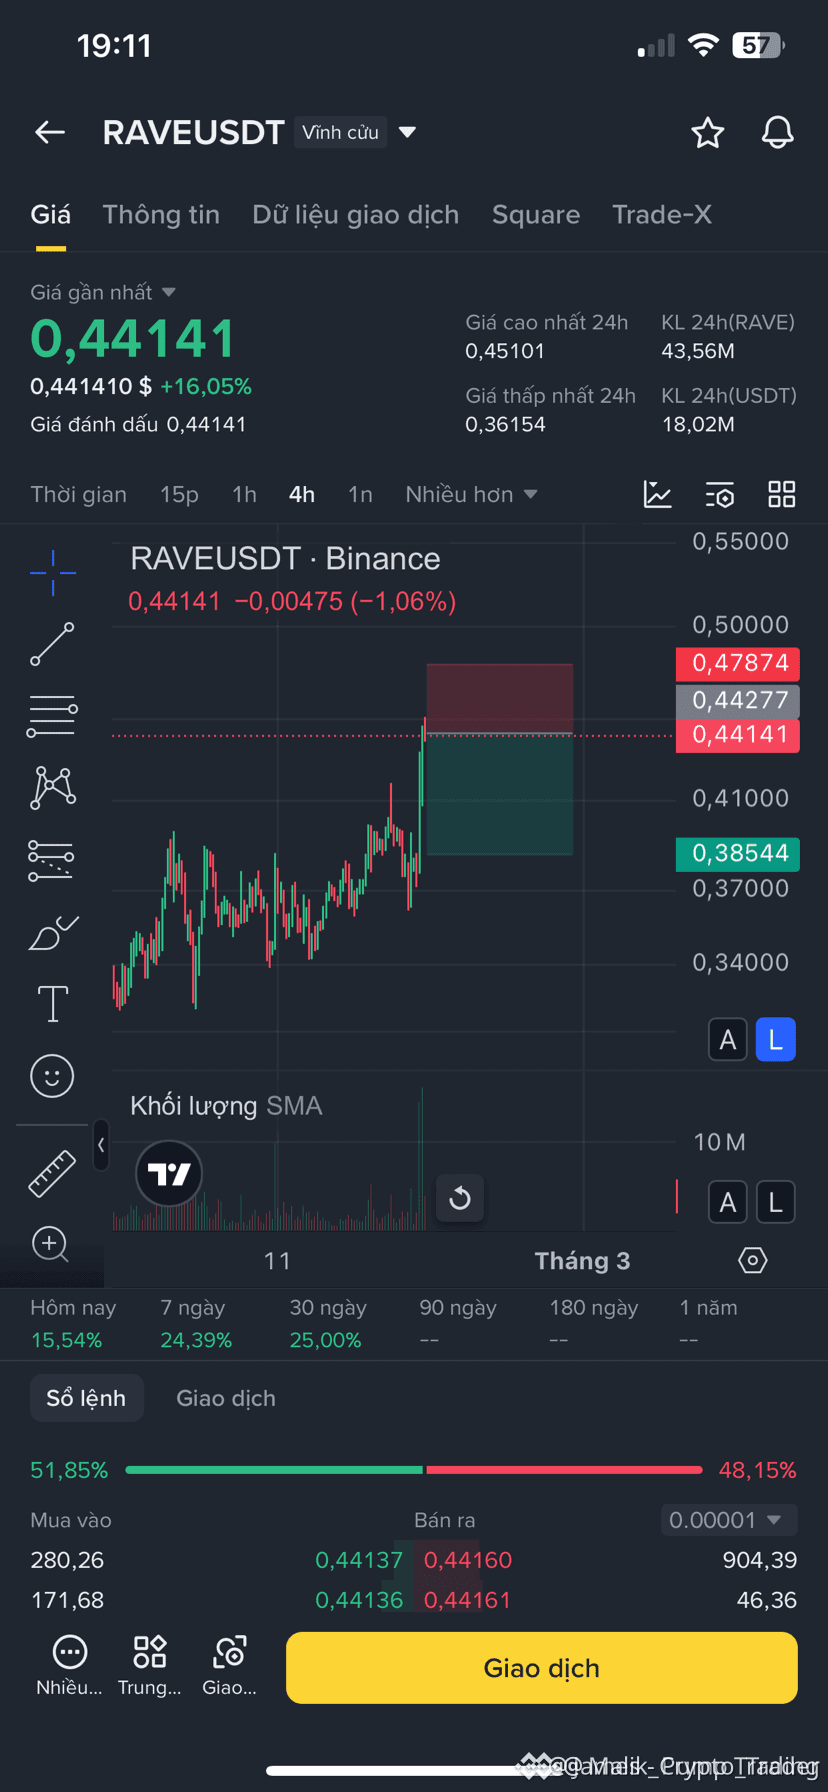Choose the 4h timeframe
The width and height of the screenshot is (828, 1792).
302,494
